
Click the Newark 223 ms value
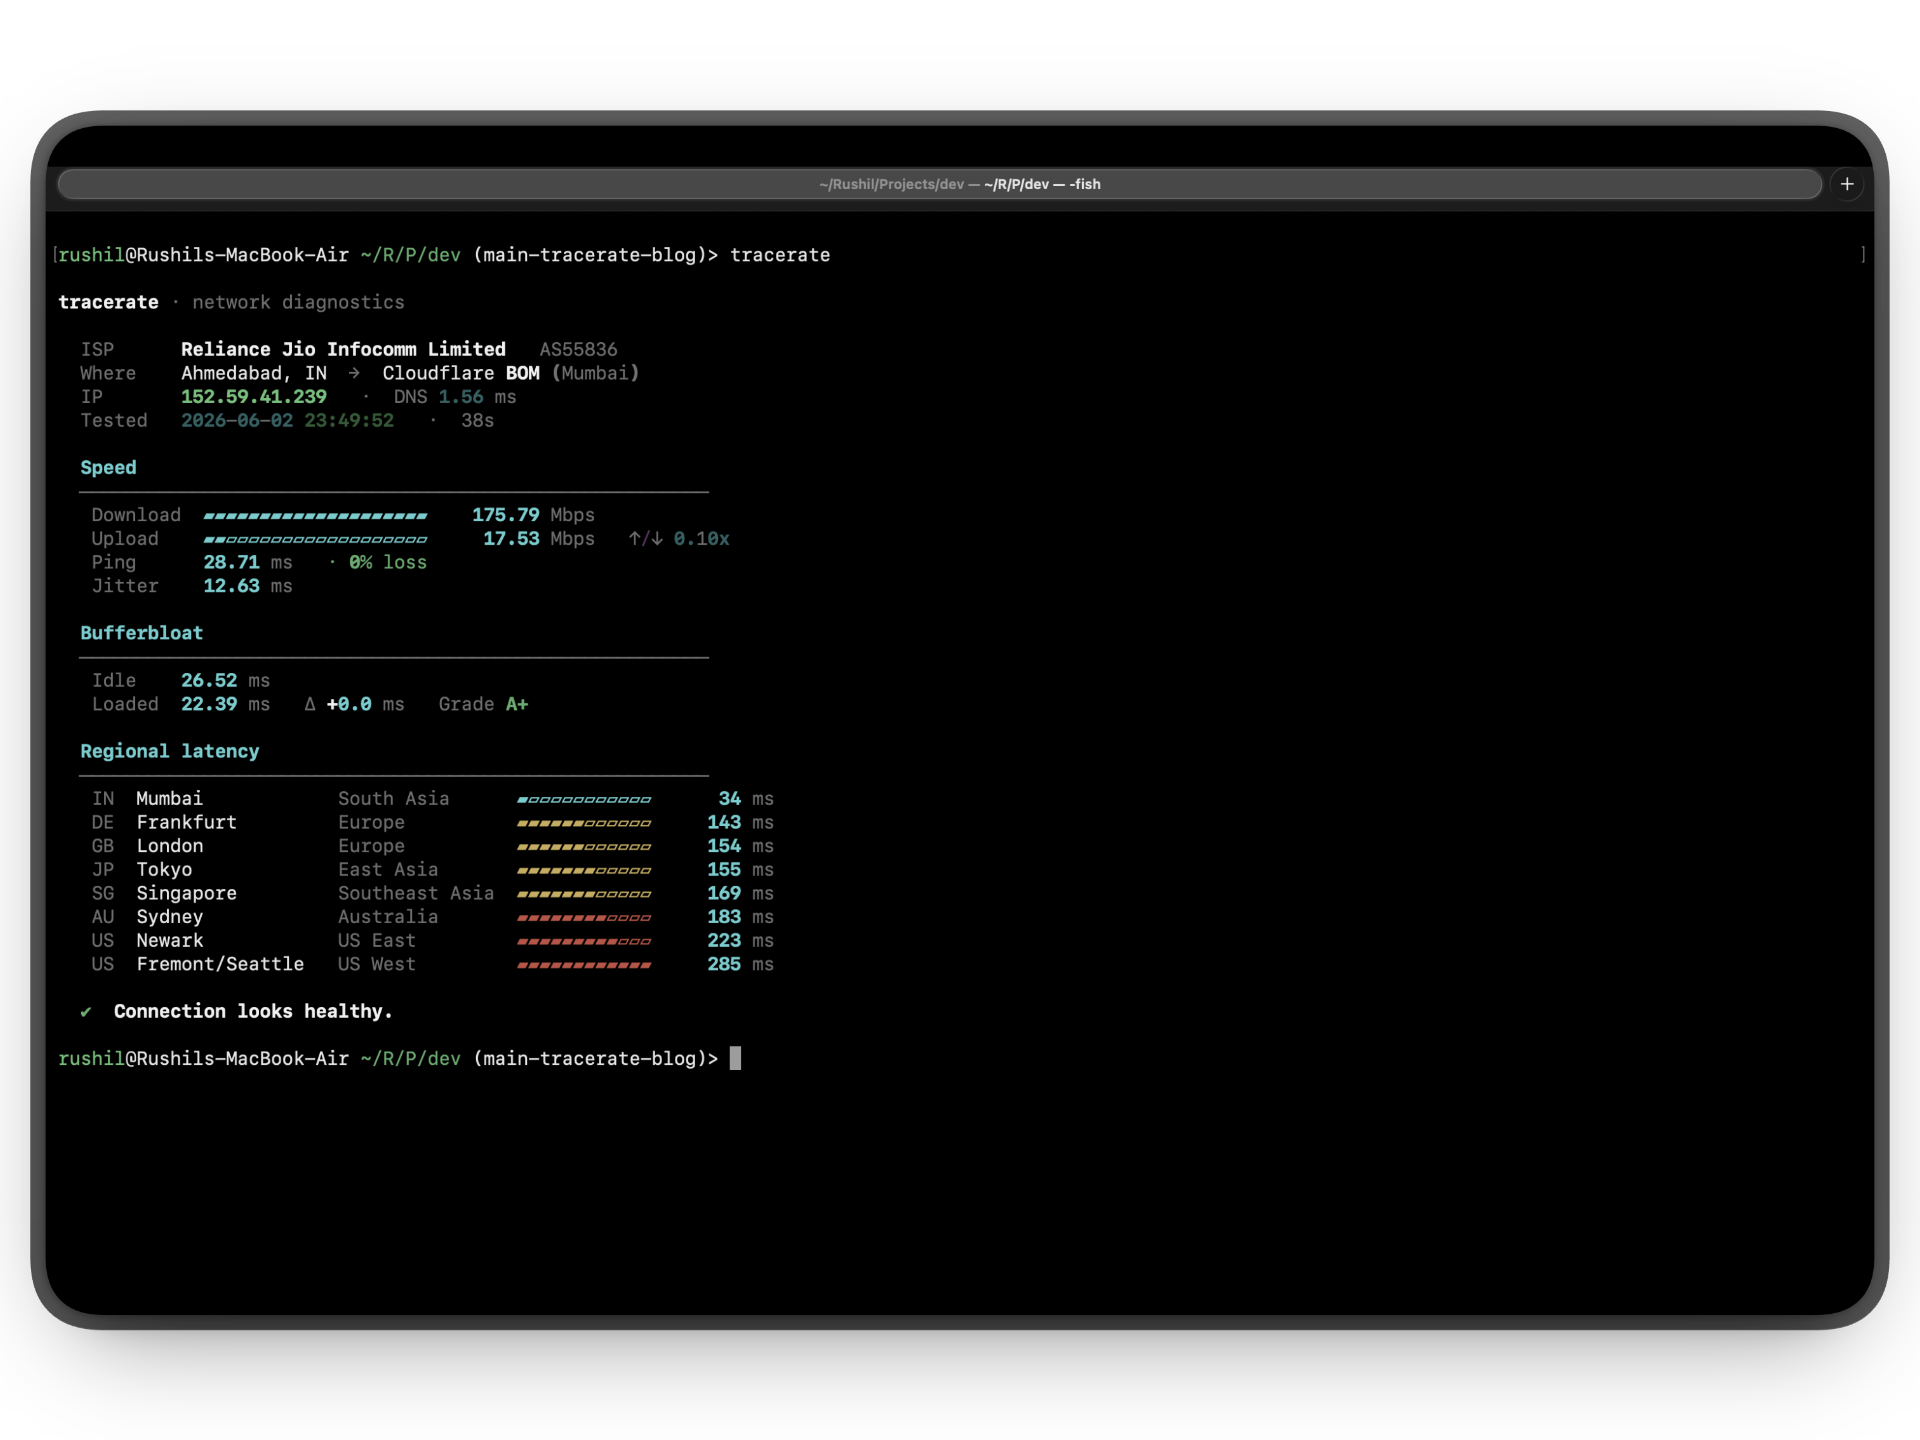740,941
